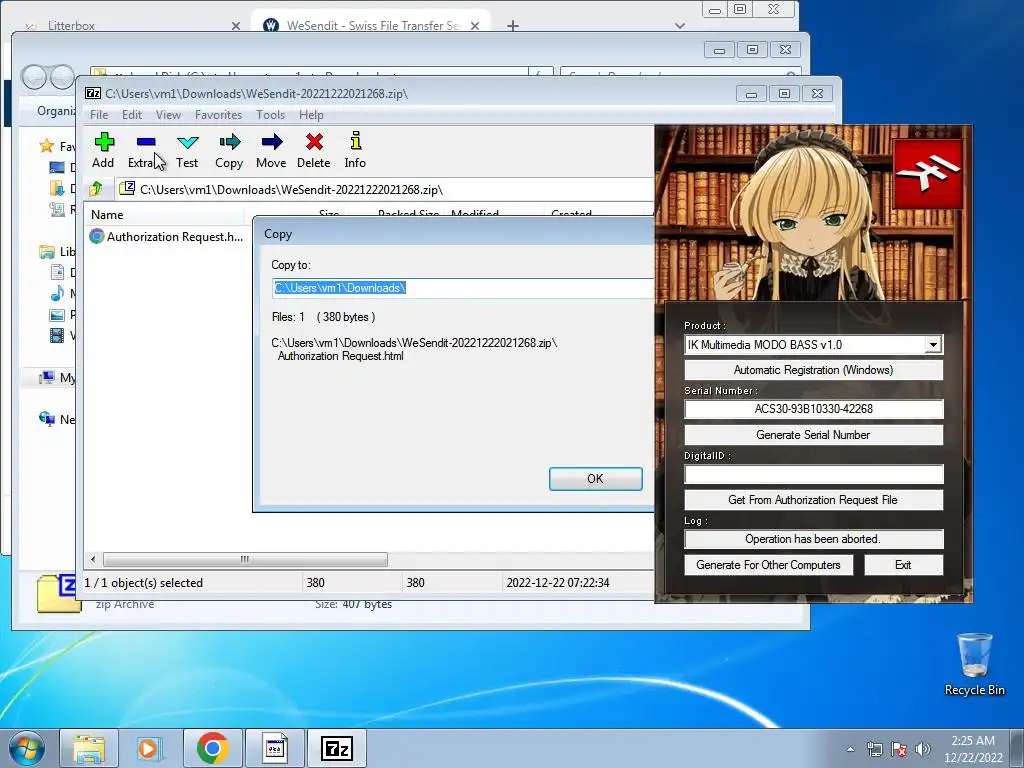The image size is (1024, 768).
Task: Click Libraries in Explorer sidebar
Action: 56,251
